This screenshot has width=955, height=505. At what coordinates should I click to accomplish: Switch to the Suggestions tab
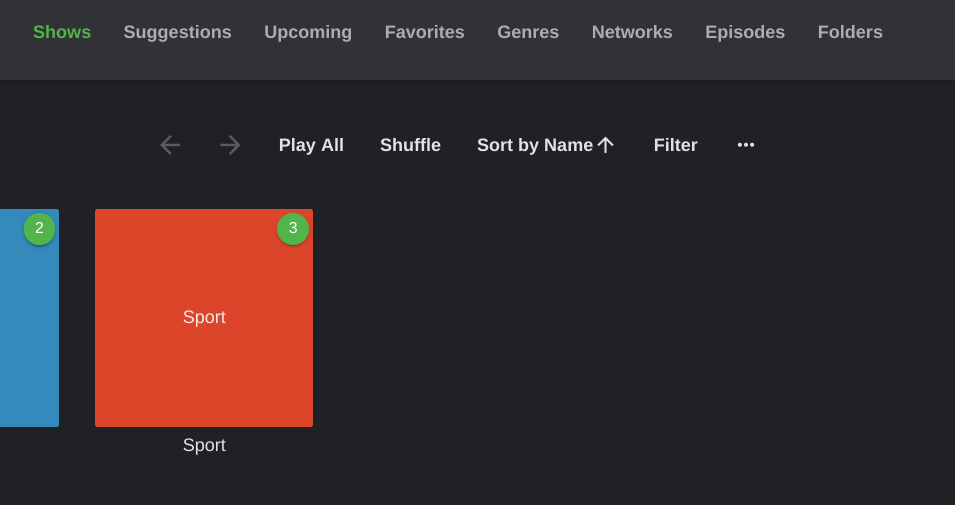(177, 32)
